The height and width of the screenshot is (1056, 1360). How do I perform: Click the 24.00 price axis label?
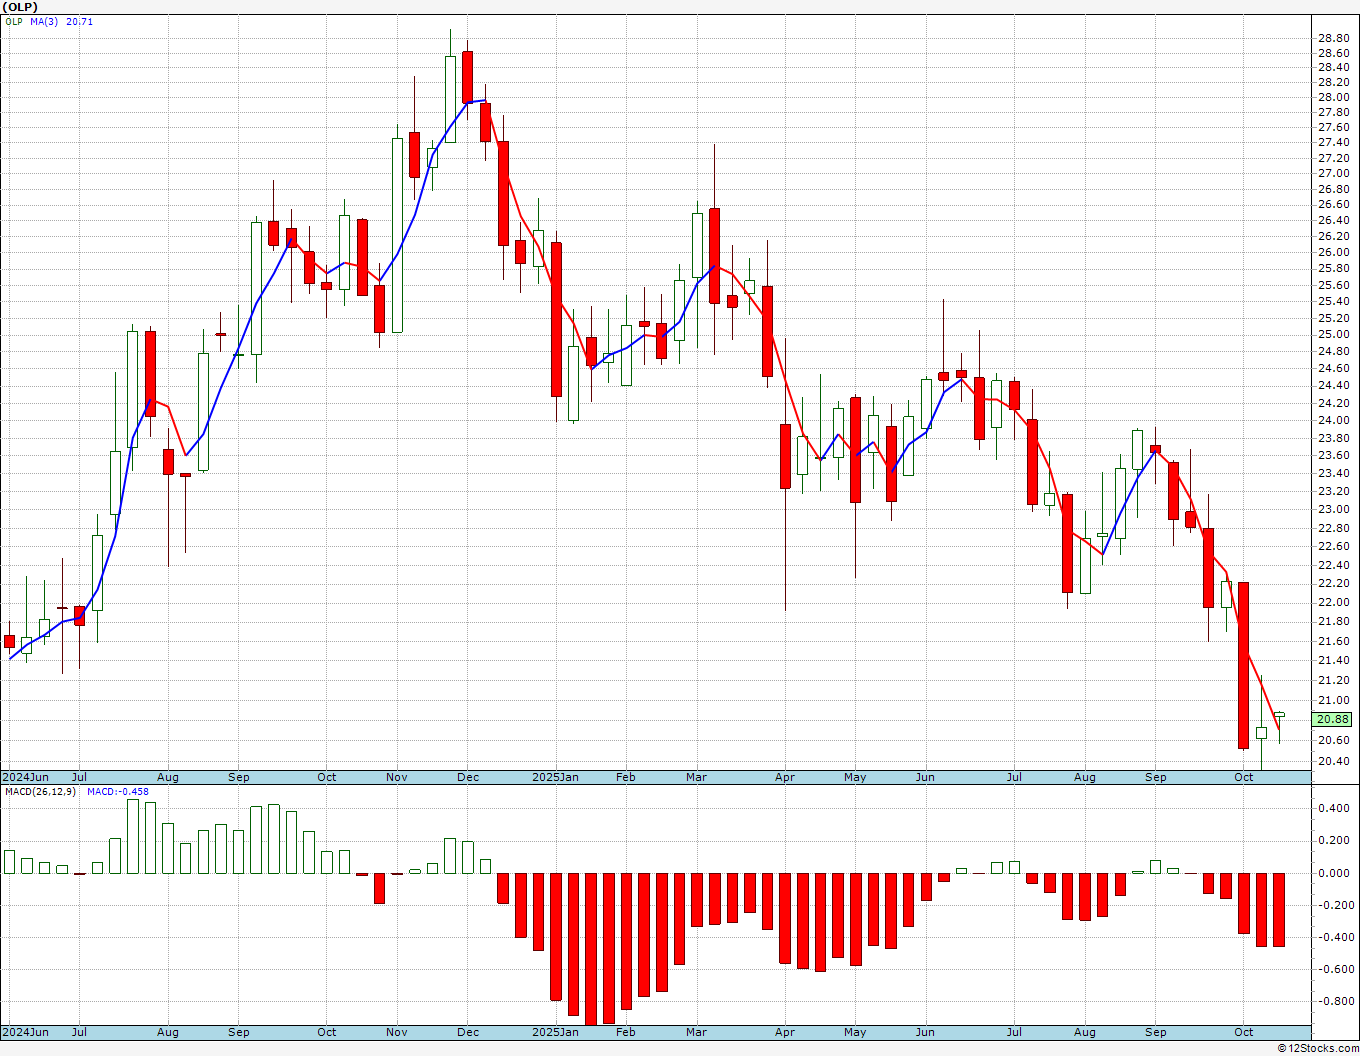(1332, 420)
